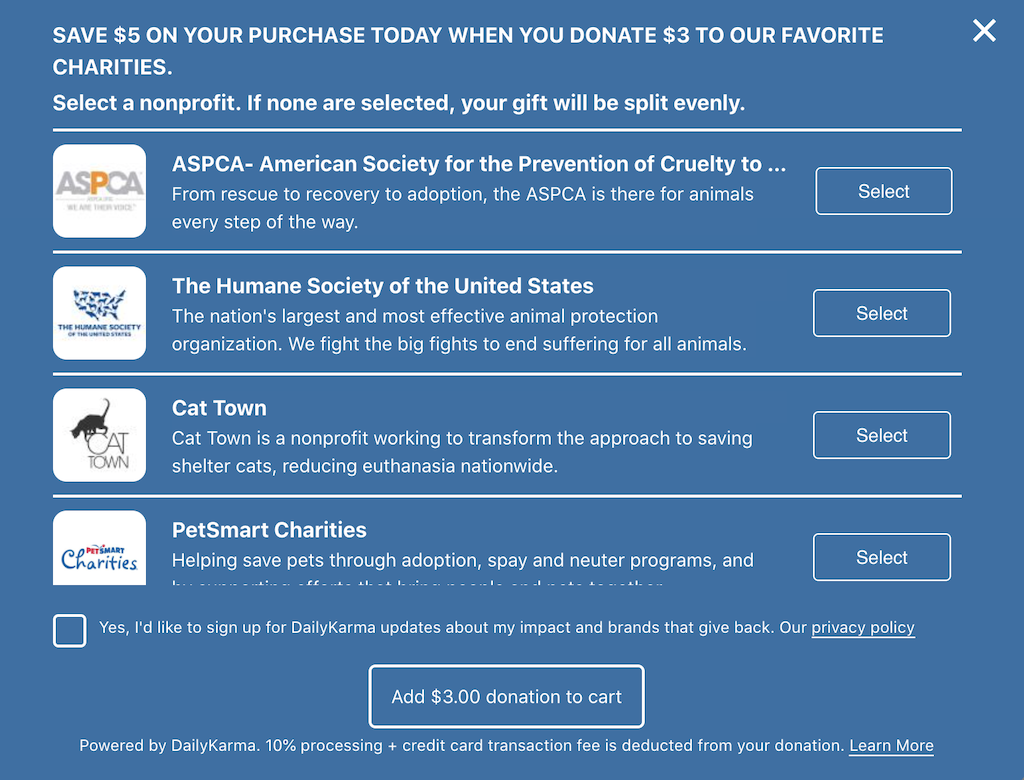Add $3.00 donation to cart
Screen dimensions: 1024x780
(x=506, y=696)
